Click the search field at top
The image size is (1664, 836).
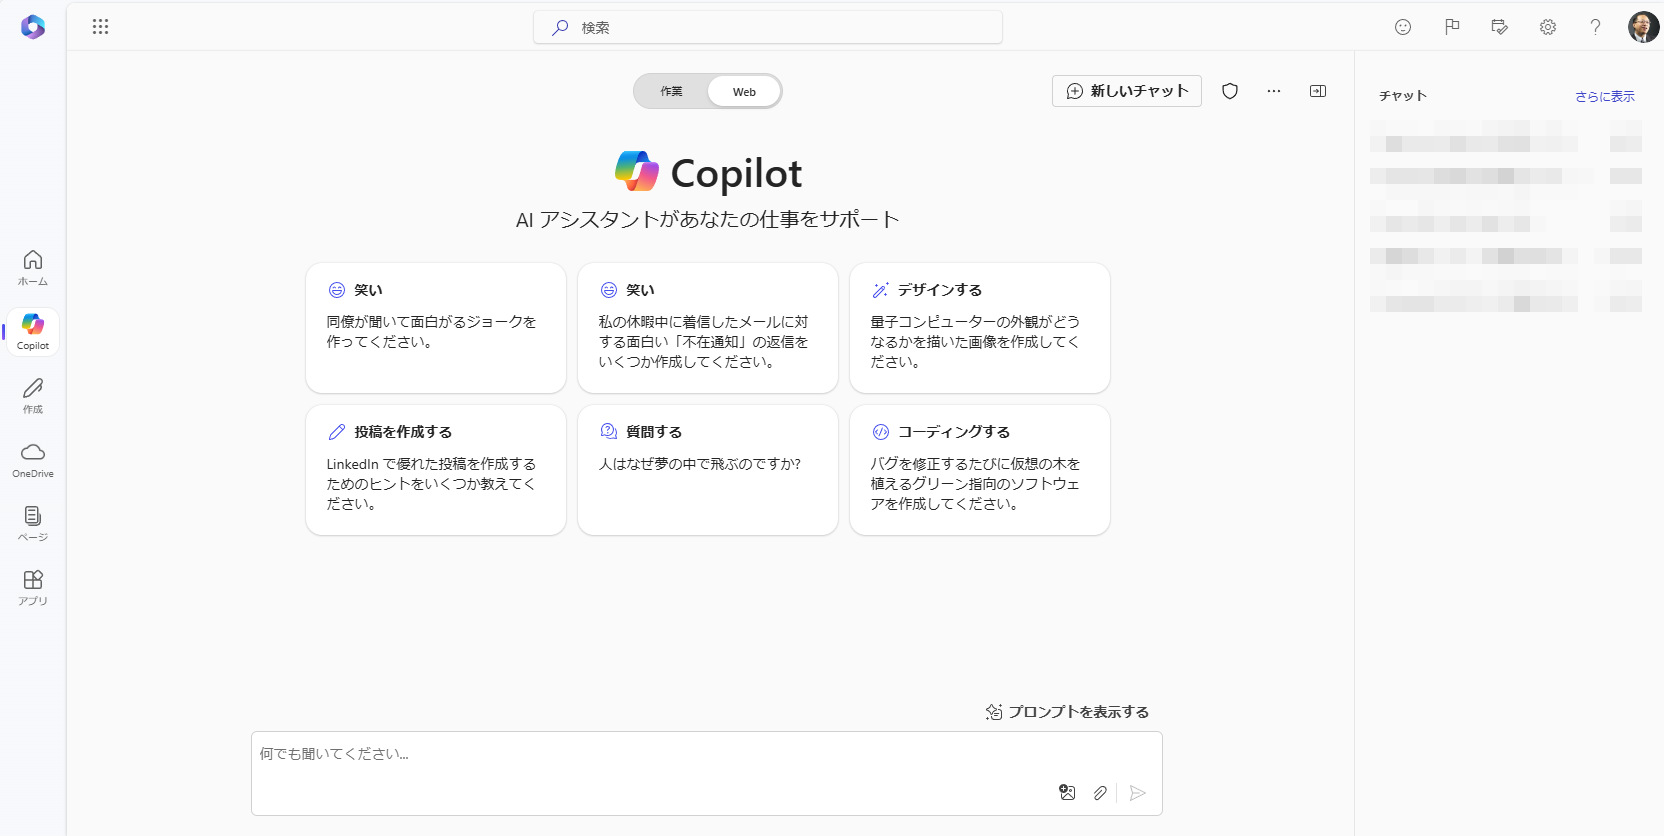768,27
